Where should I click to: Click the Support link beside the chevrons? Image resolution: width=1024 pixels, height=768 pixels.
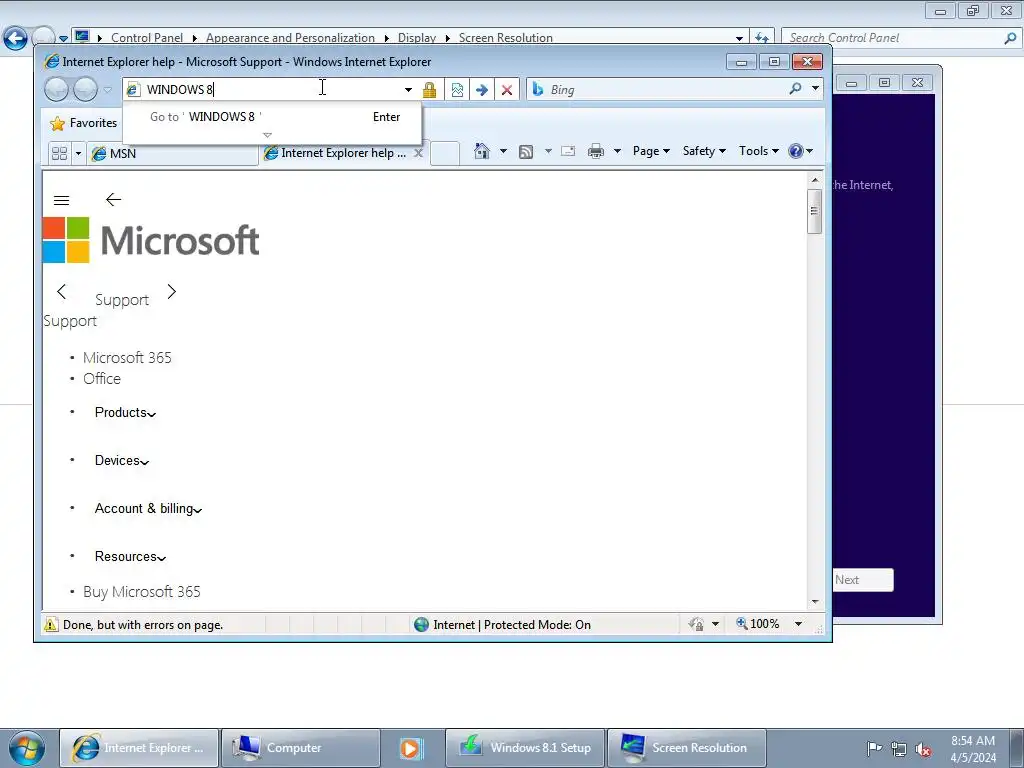pyautogui.click(x=122, y=300)
